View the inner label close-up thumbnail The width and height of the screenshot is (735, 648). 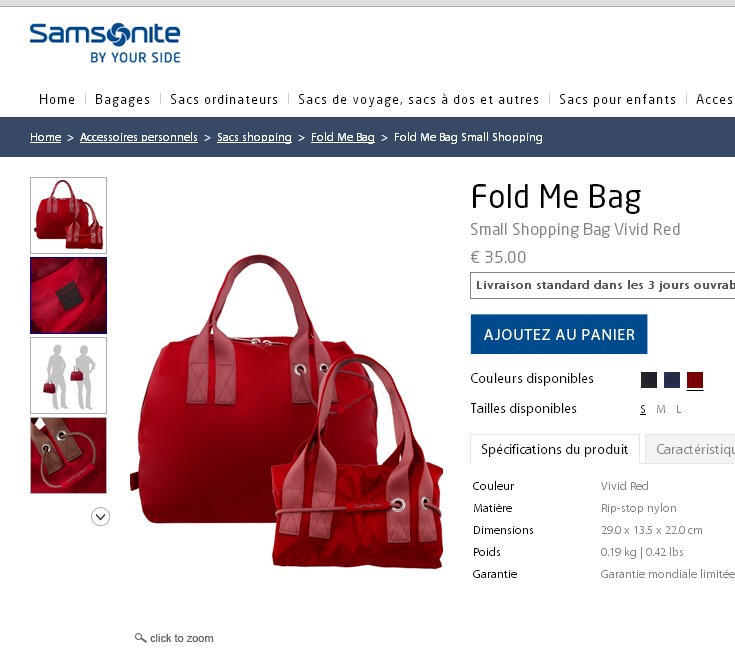tap(68, 295)
